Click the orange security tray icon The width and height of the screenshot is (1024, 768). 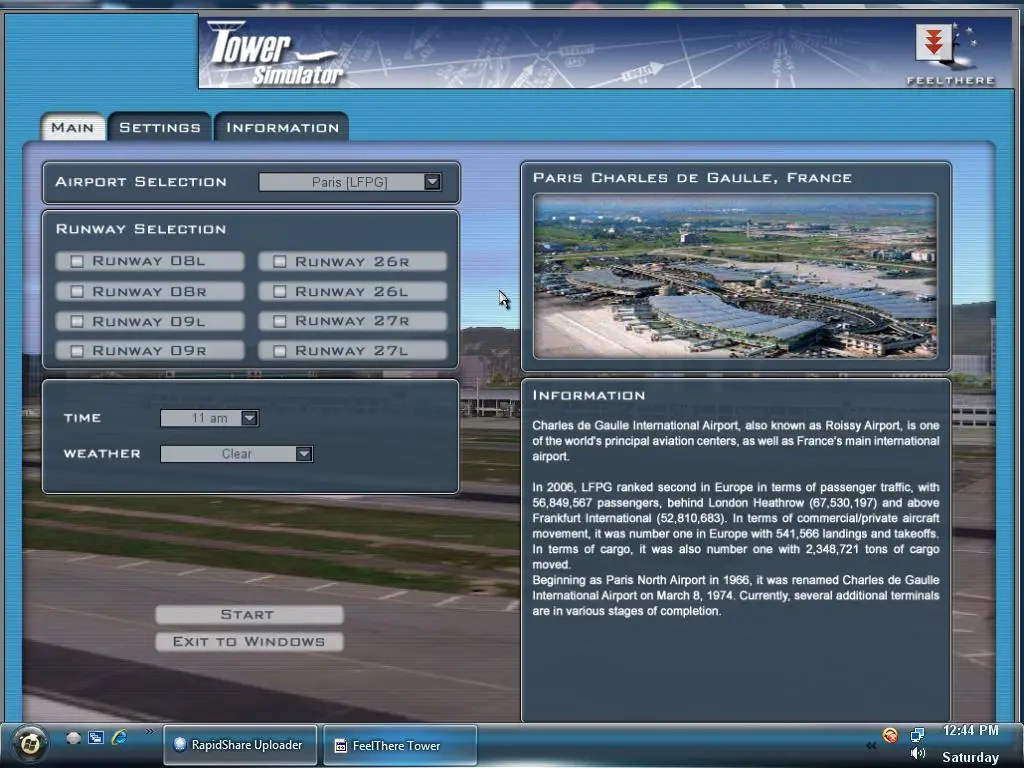click(890, 735)
